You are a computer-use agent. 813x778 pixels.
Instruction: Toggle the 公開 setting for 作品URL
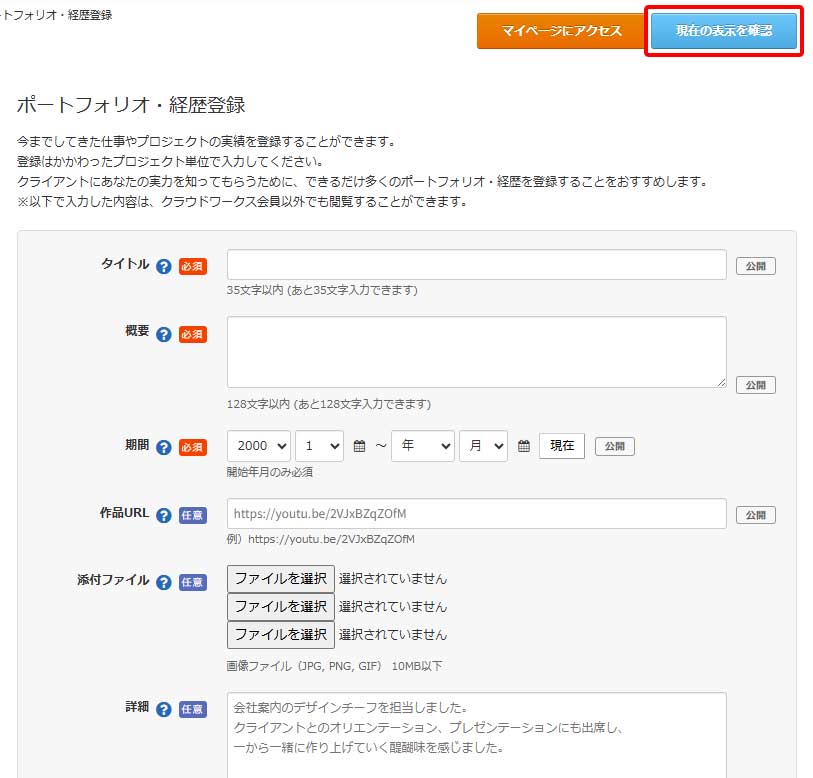(755, 515)
